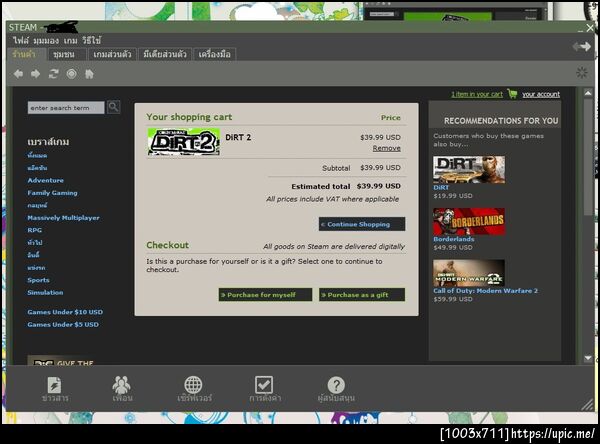
Task: Open Games Under $10 USD link
Action: click(x=65, y=312)
